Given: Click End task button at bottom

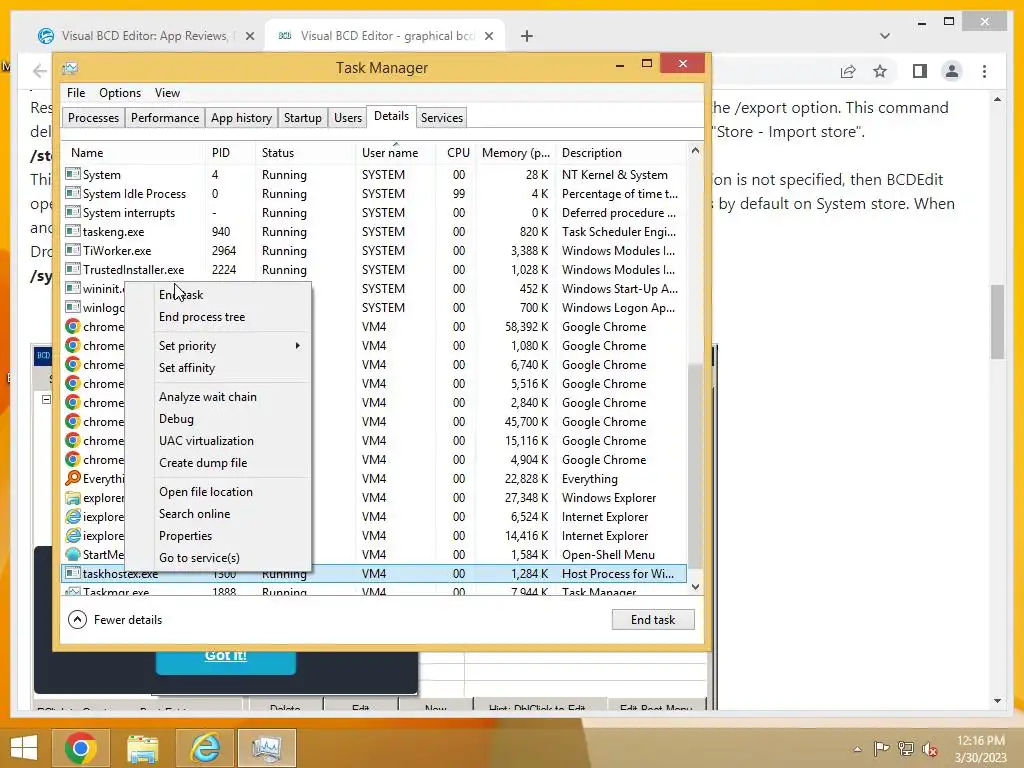Looking at the screenshot, I should pos(652,620).
